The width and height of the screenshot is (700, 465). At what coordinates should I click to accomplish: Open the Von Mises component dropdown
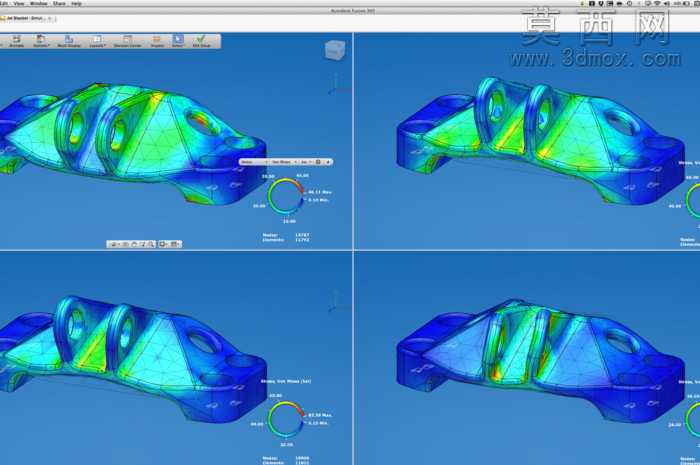284,162
